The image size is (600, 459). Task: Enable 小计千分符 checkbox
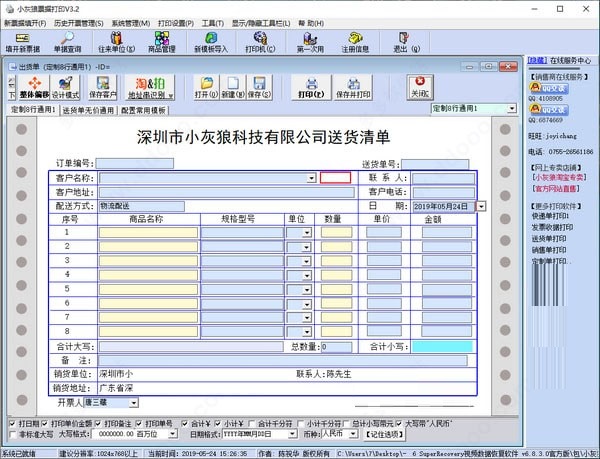(301, 423)
